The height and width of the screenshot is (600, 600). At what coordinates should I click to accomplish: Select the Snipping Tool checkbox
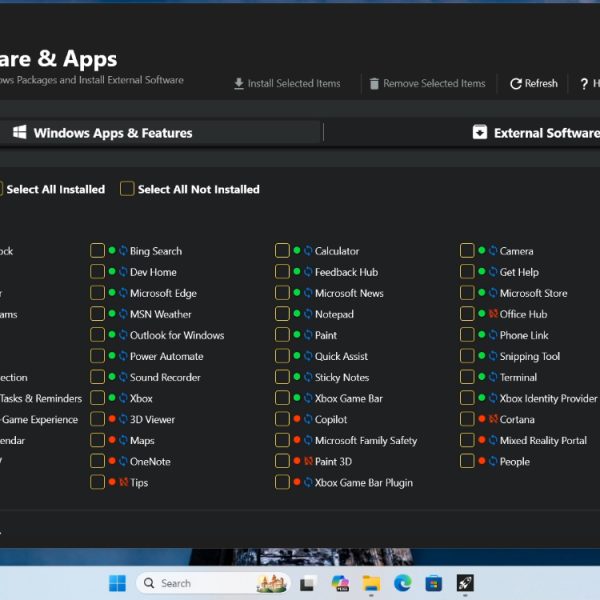[467, 356]
